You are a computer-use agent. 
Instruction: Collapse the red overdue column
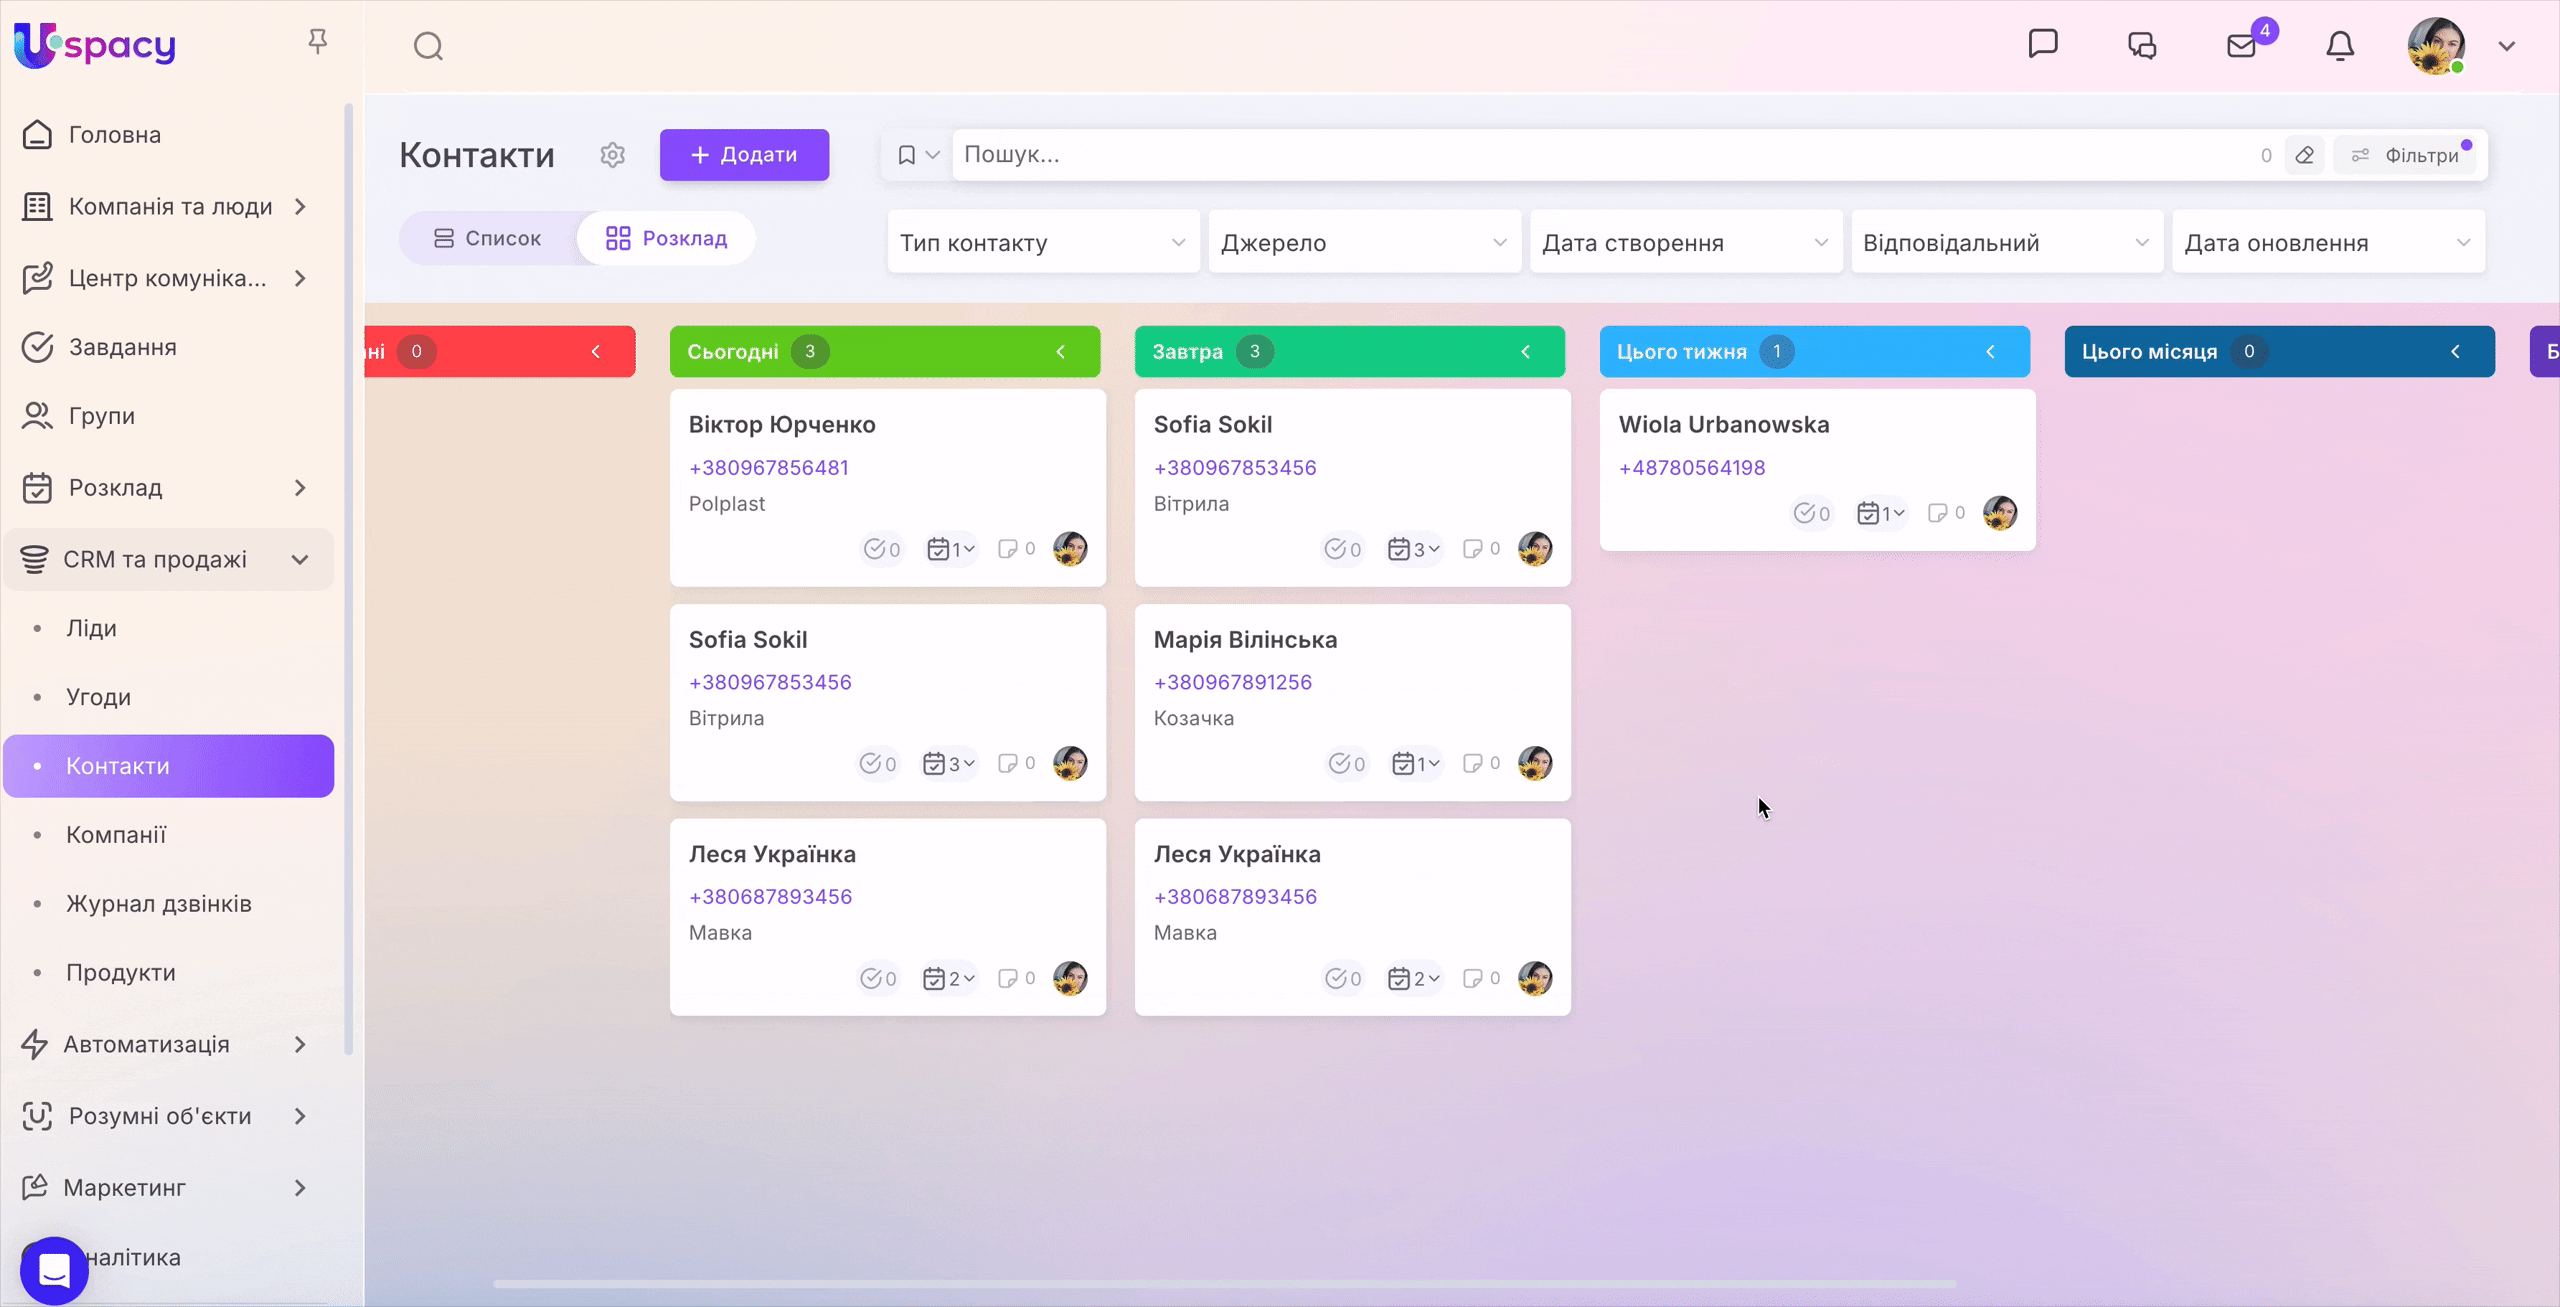(596, 352)
